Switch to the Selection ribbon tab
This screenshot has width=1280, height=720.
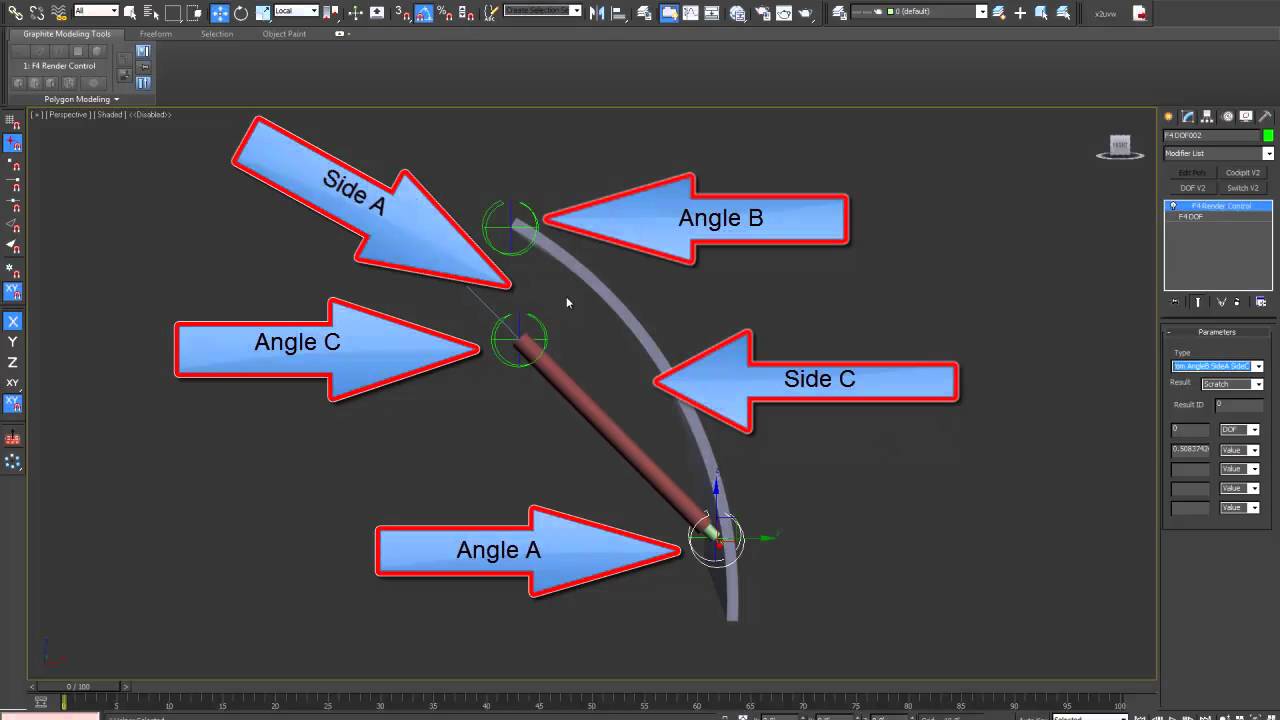tap(217, 34)
